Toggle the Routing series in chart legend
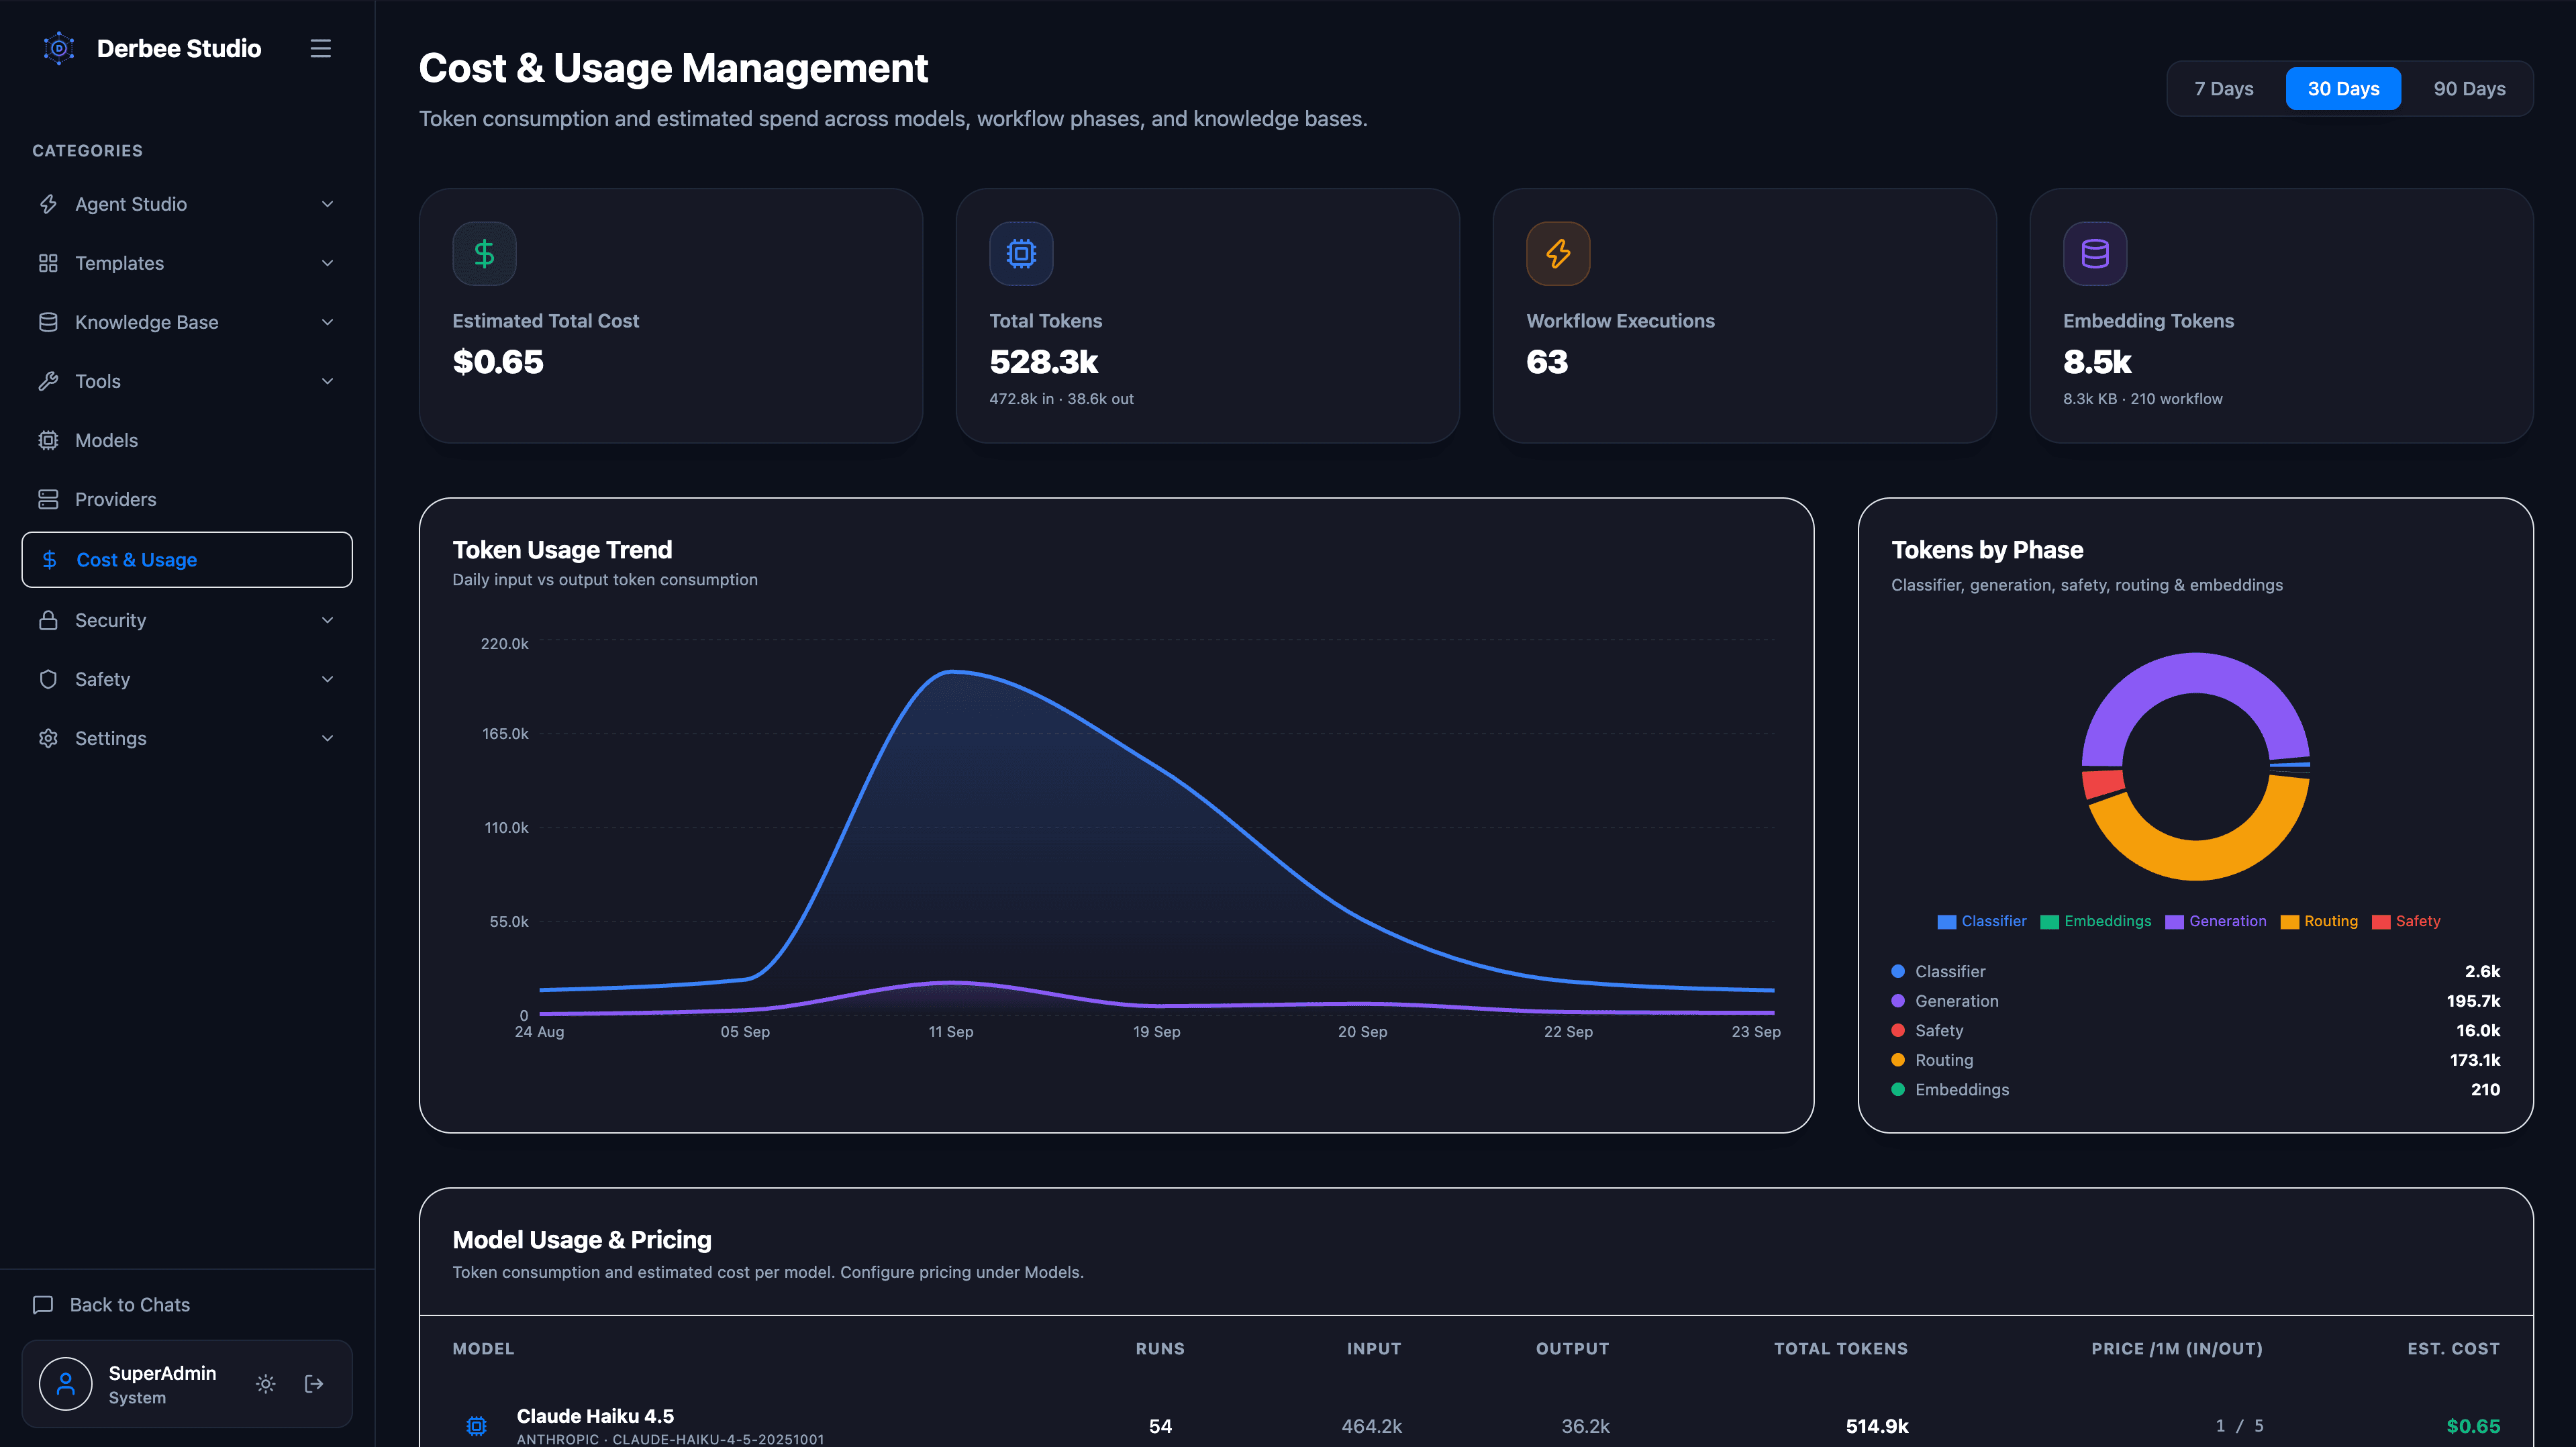Viewport: 2576px width, 1447px height. pyautogui.click(x=2319, y=921)
